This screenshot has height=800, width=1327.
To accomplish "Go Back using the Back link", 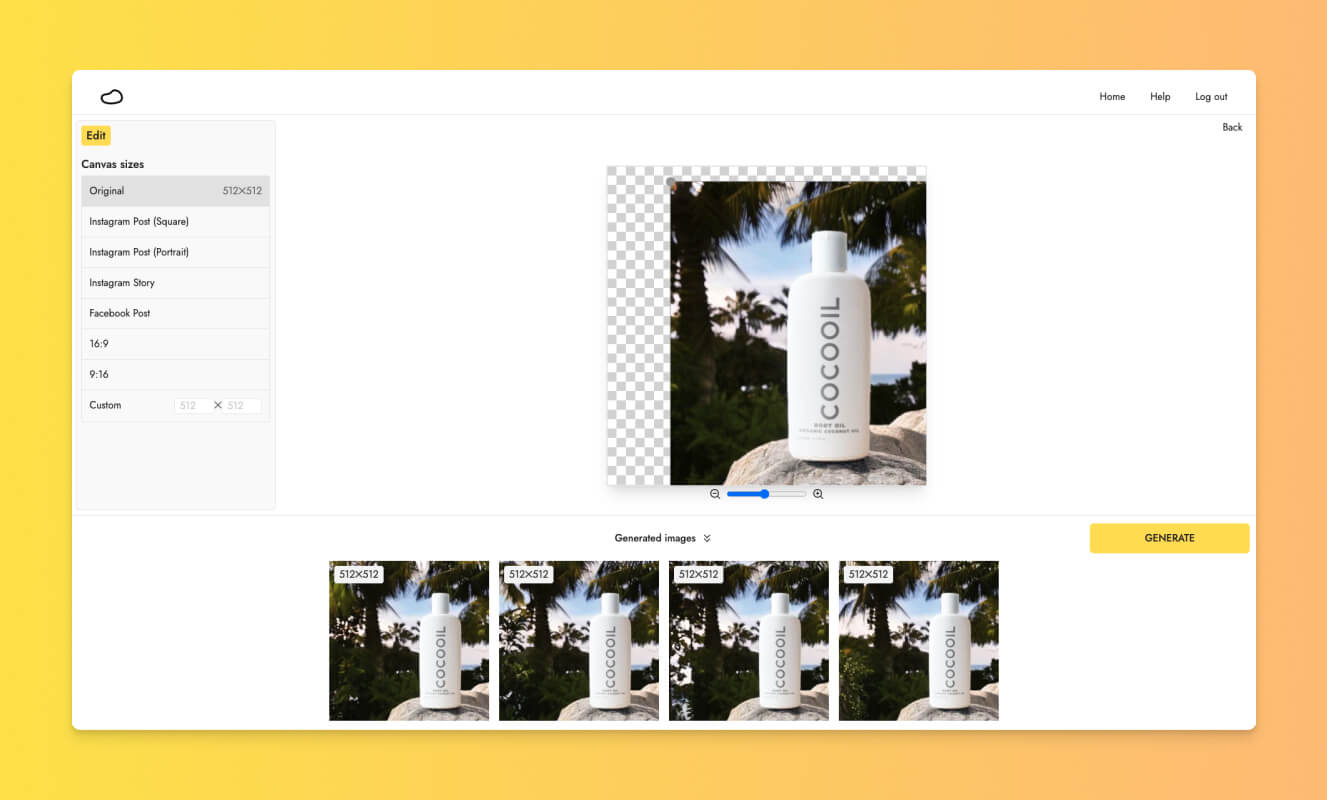I will 1232,127.
